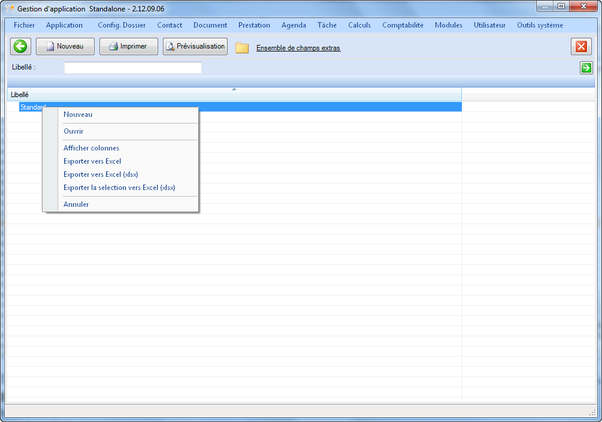Expand the Outils système menu
Image resolution: width=602 pixels, height=422 pixels.
(x=540, y=25)
